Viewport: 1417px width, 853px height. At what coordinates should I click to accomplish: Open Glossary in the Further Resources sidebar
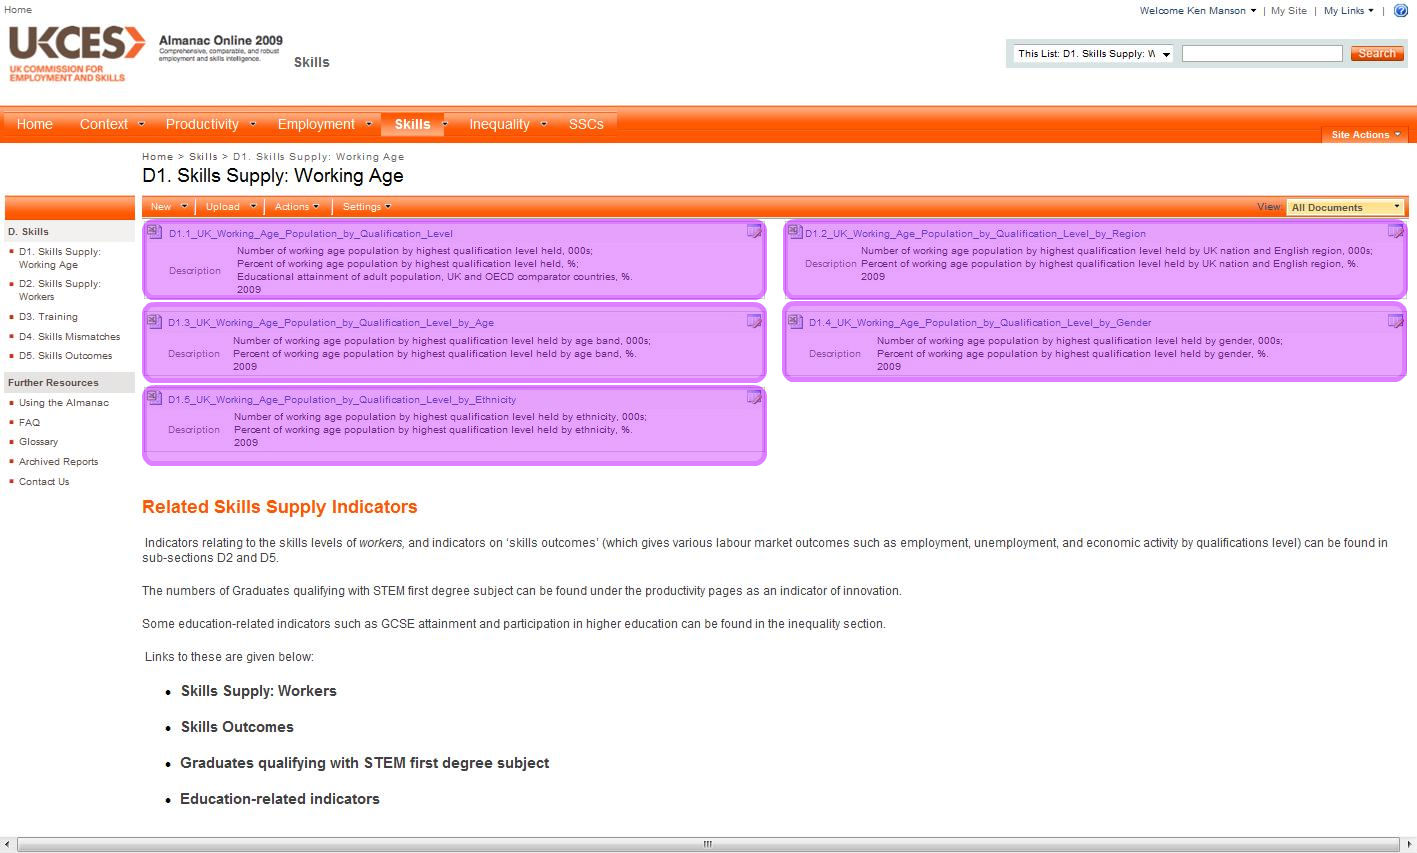pos(38,442)
